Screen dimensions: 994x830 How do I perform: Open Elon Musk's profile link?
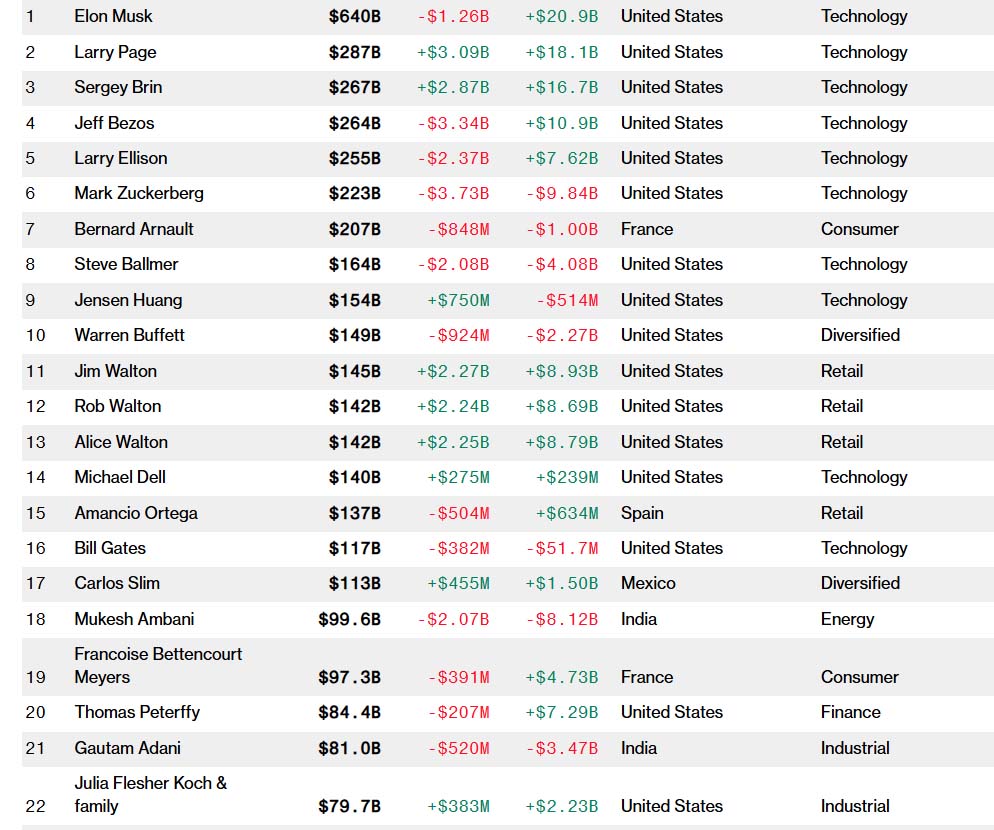(113, 16)
